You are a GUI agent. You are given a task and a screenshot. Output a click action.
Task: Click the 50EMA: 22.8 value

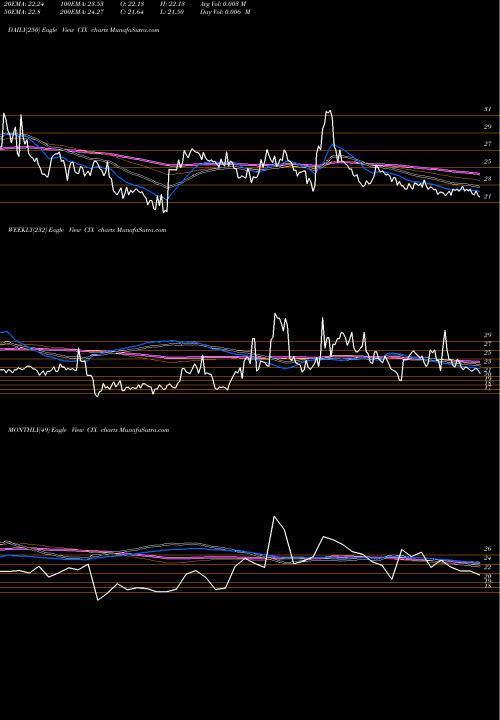pos(22,12)
